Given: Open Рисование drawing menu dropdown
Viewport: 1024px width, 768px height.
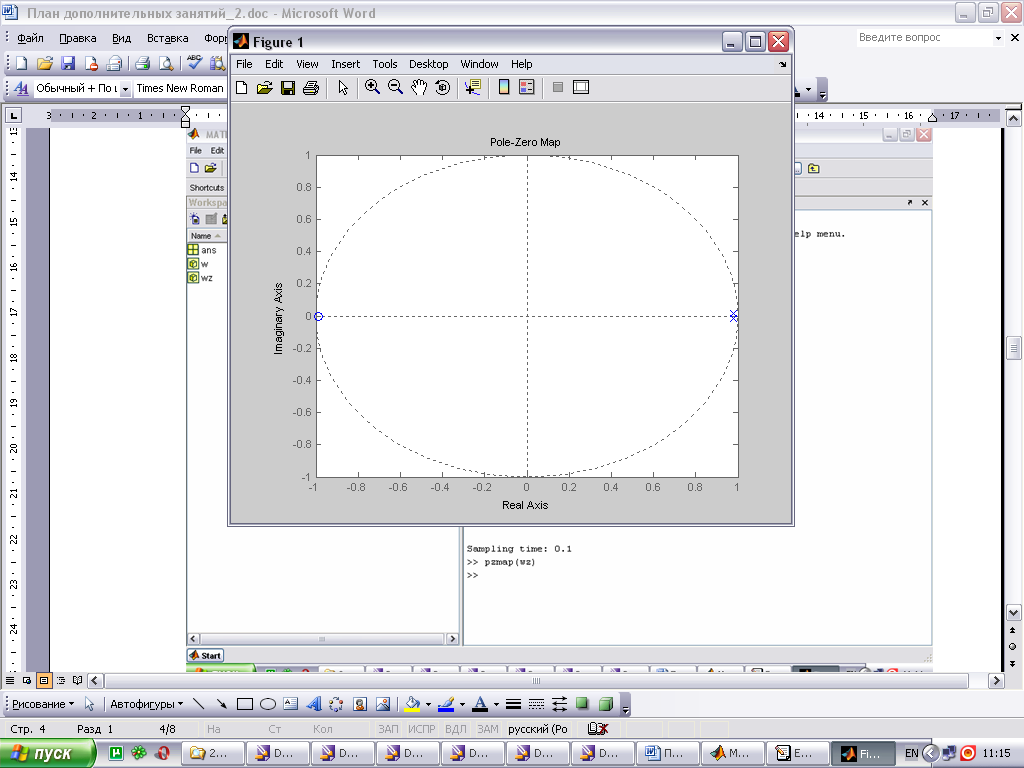Looking at the screenshot, I should [43, 704].
